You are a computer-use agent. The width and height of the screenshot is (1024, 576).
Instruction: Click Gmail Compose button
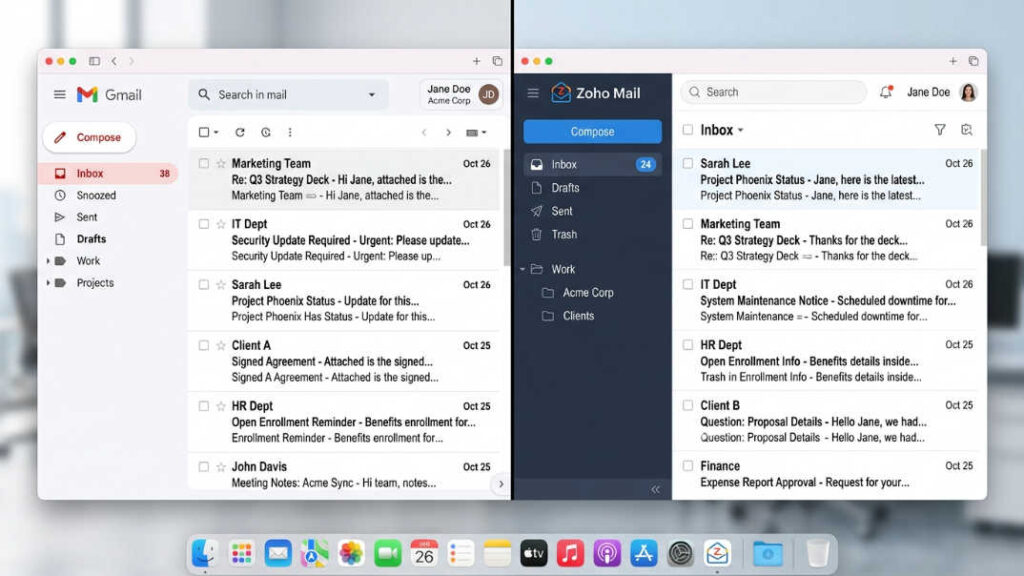pos(89,138)
